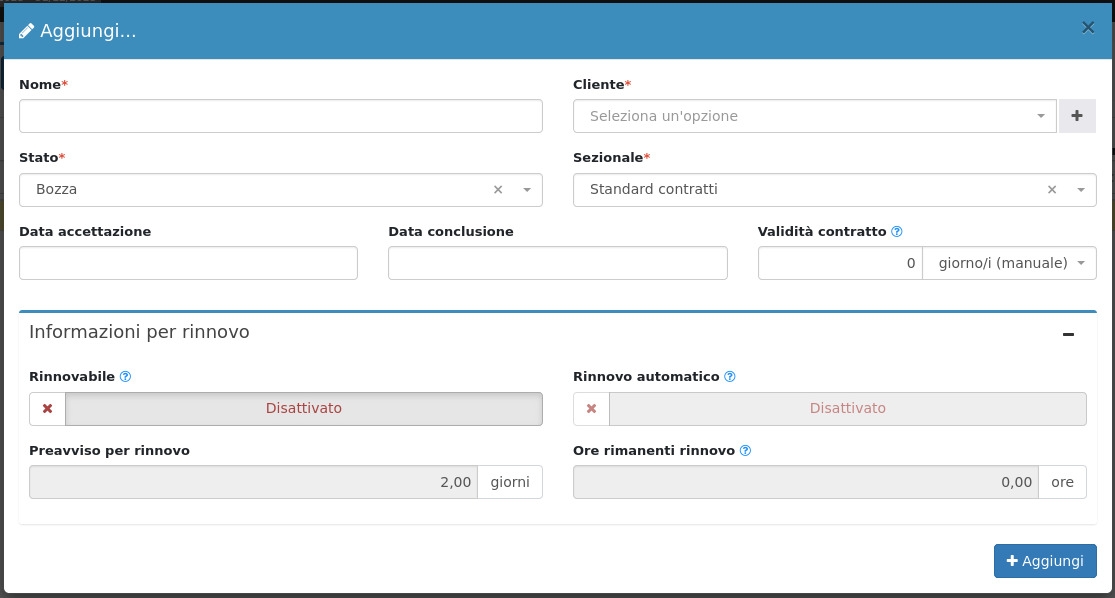The width and height of the screenshot is (1115, 598).
Task: Clear the Stato selection with the x
Action: (x=498, y=190)
